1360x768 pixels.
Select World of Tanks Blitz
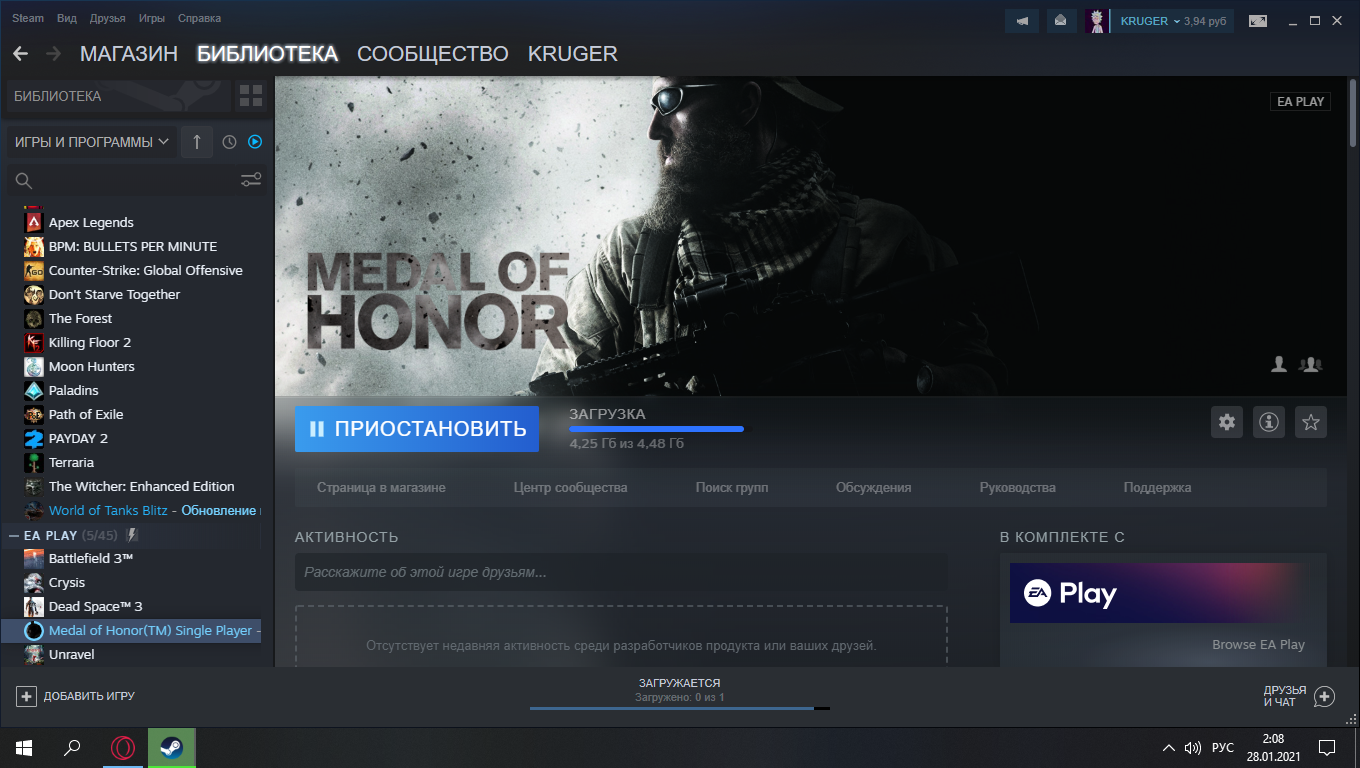[140, 510]
